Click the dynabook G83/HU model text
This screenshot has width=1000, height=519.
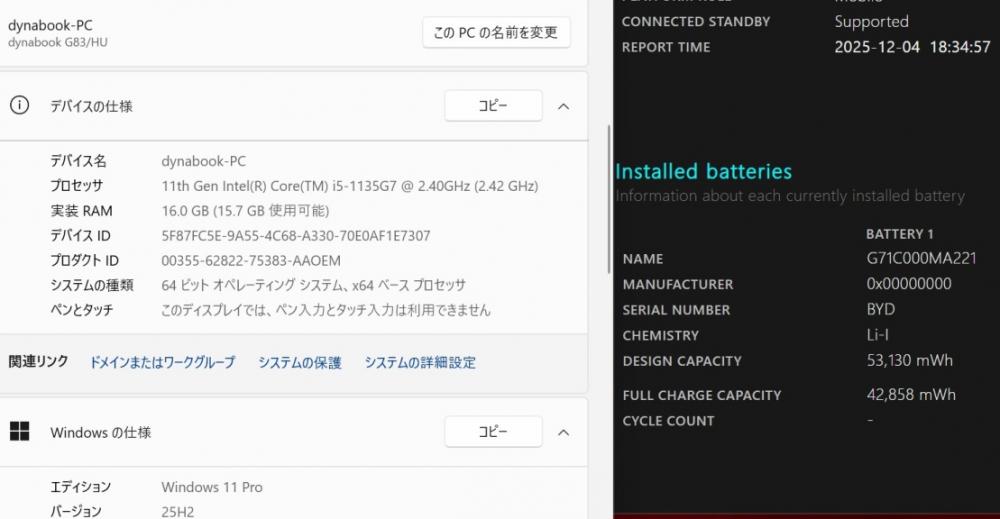click(x=58, y=43)
